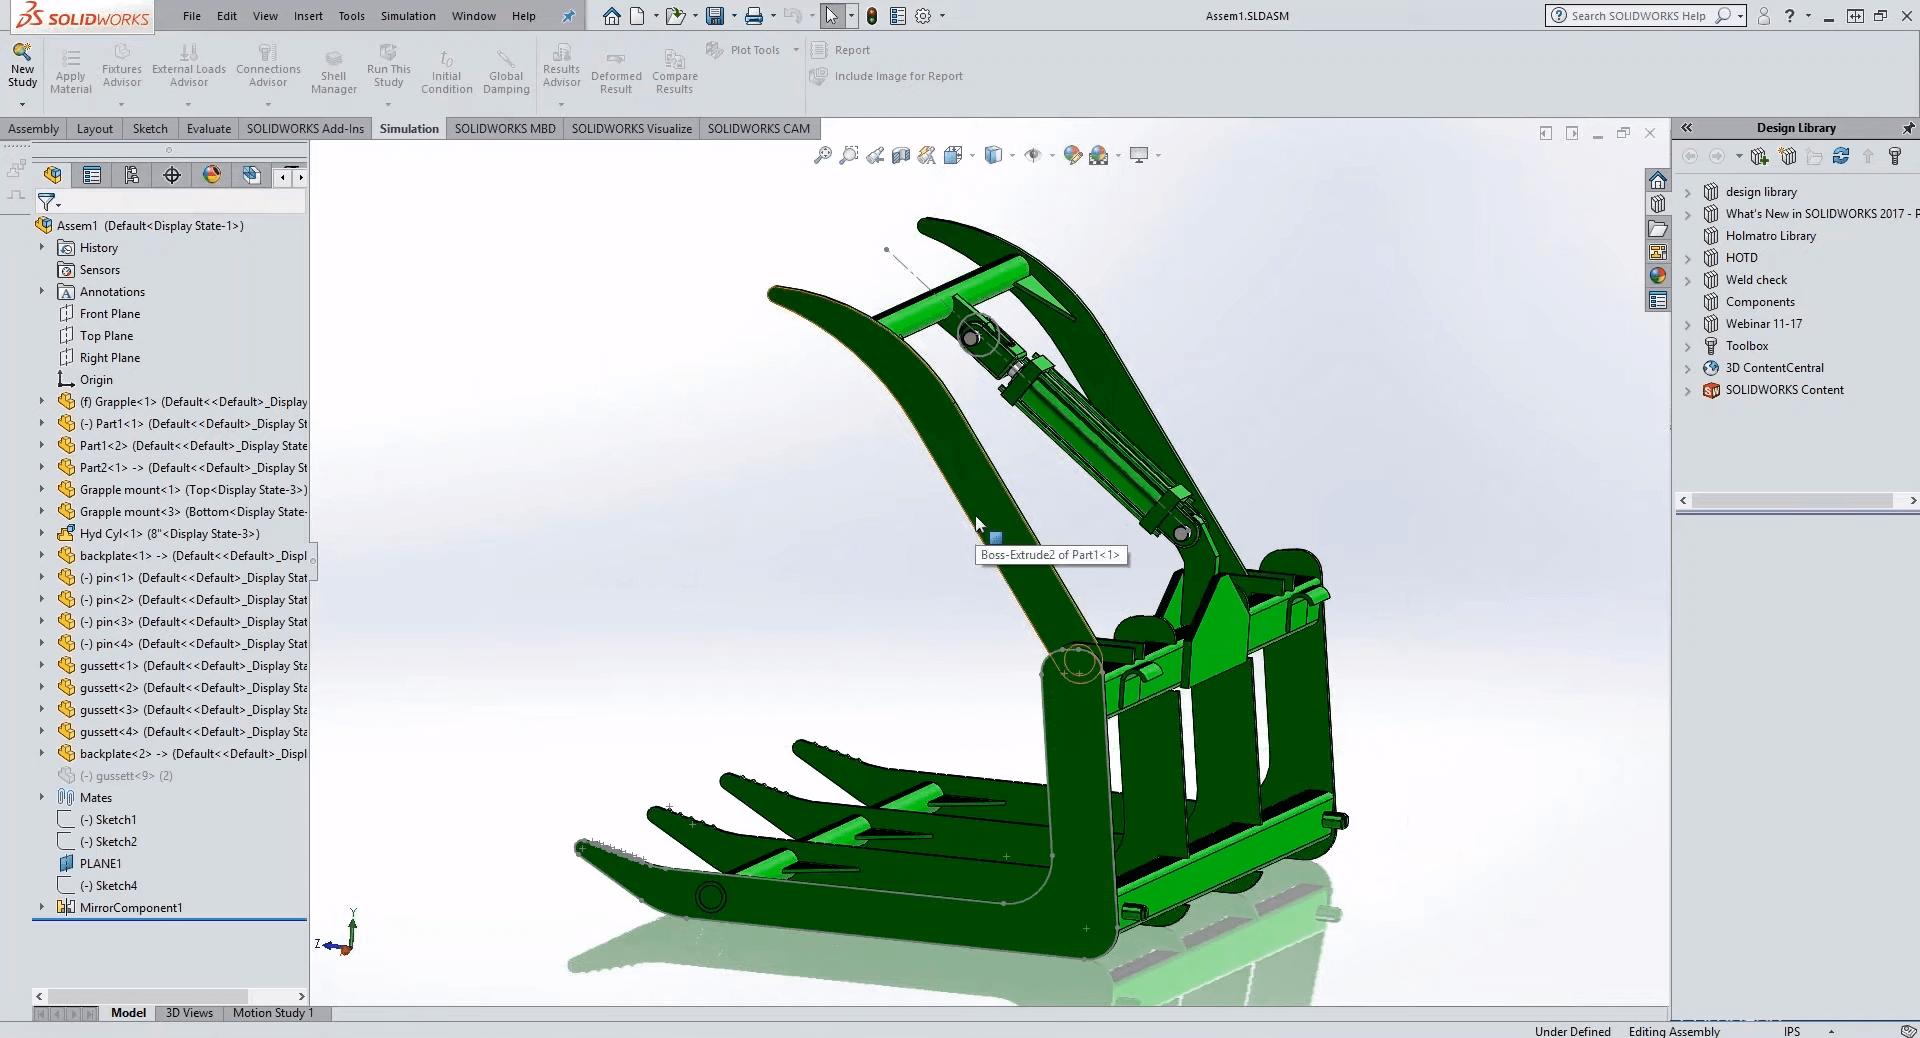Open the Simulation menu

408,16
